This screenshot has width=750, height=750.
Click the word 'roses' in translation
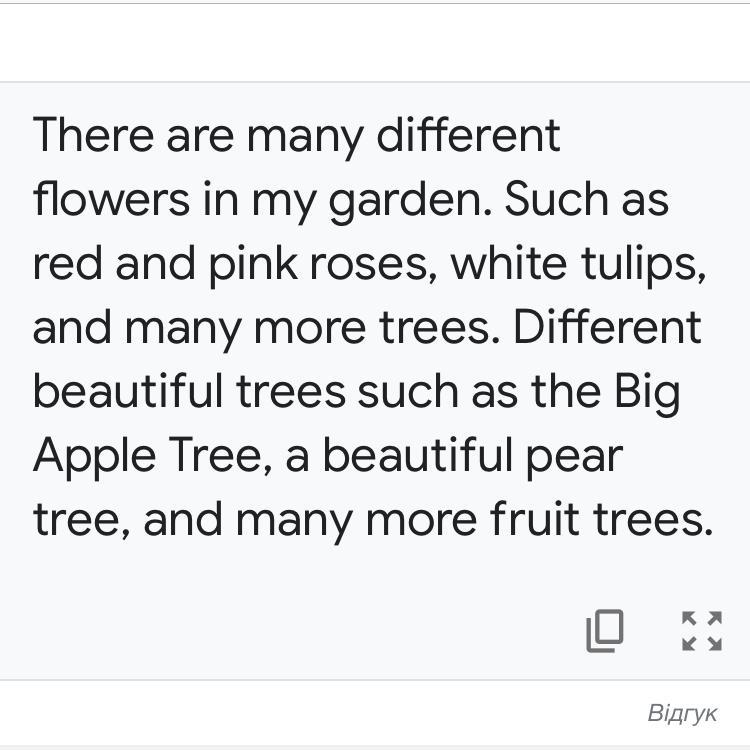[377, 263]
